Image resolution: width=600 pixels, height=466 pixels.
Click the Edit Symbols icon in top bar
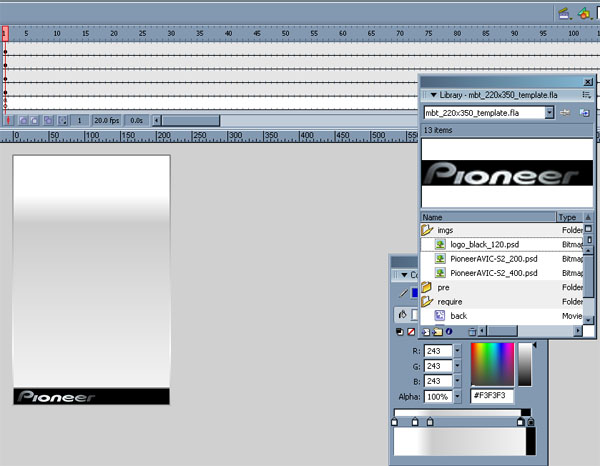pyautogui.click(x=584, y=14)
